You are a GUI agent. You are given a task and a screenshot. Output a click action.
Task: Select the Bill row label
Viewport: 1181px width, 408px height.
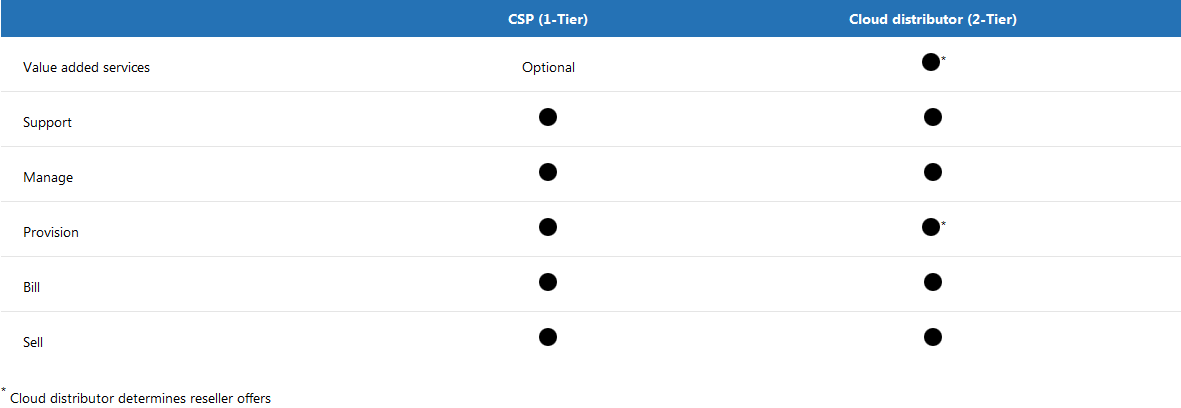(x=32, y=288)
